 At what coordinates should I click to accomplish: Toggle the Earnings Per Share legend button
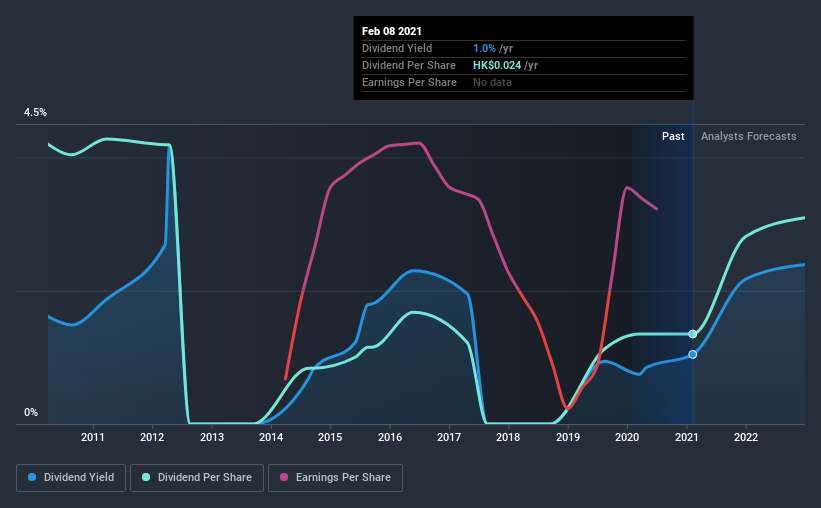coord(335,478)
